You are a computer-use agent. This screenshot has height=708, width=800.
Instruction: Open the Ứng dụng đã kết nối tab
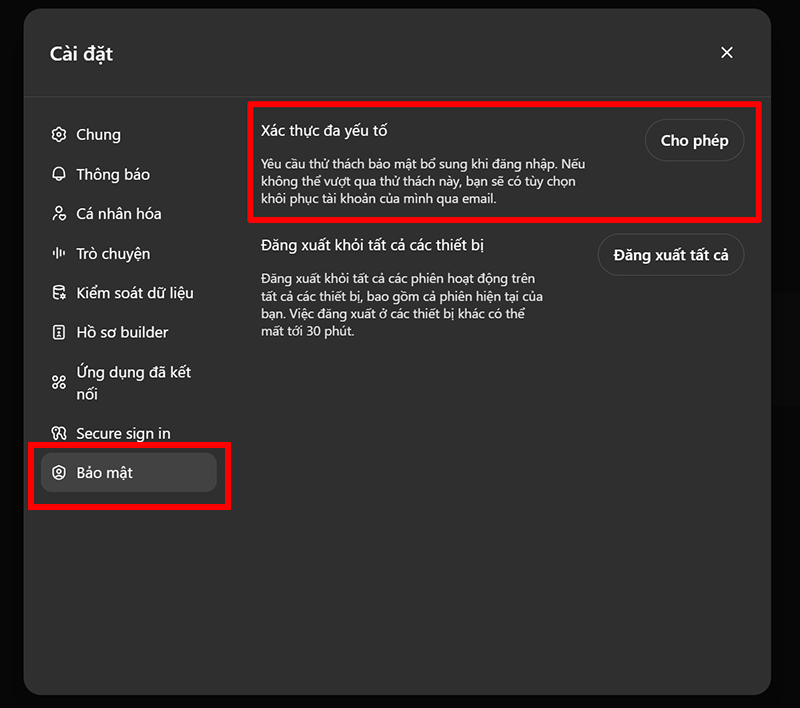129,383
